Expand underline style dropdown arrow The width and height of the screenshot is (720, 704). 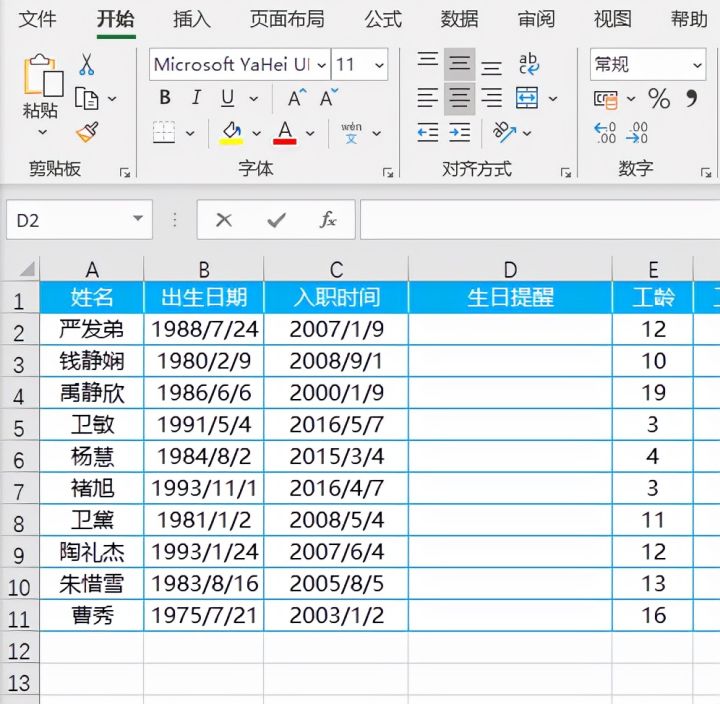[x=254, y=98]
